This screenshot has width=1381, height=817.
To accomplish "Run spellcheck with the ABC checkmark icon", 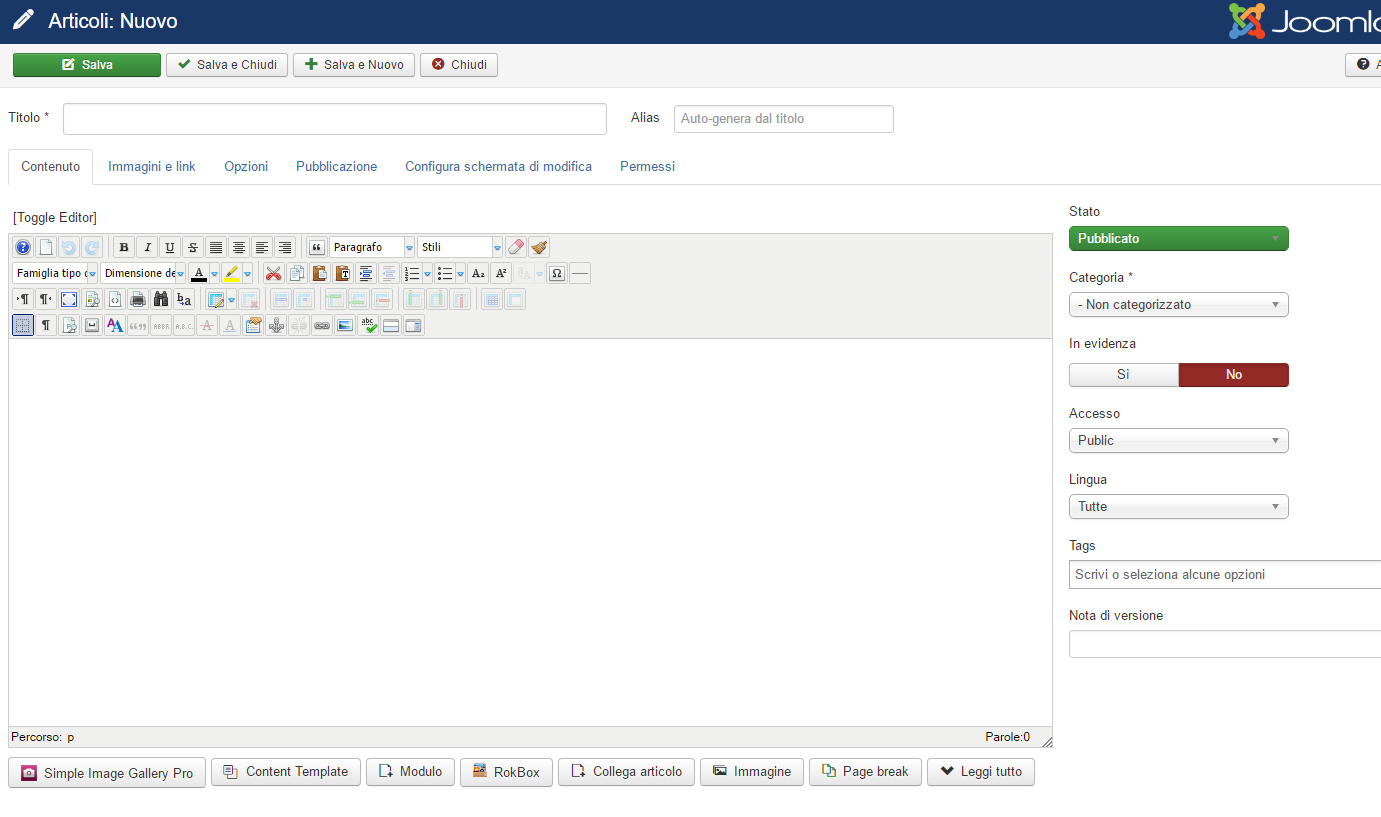I will click(369, 325).
